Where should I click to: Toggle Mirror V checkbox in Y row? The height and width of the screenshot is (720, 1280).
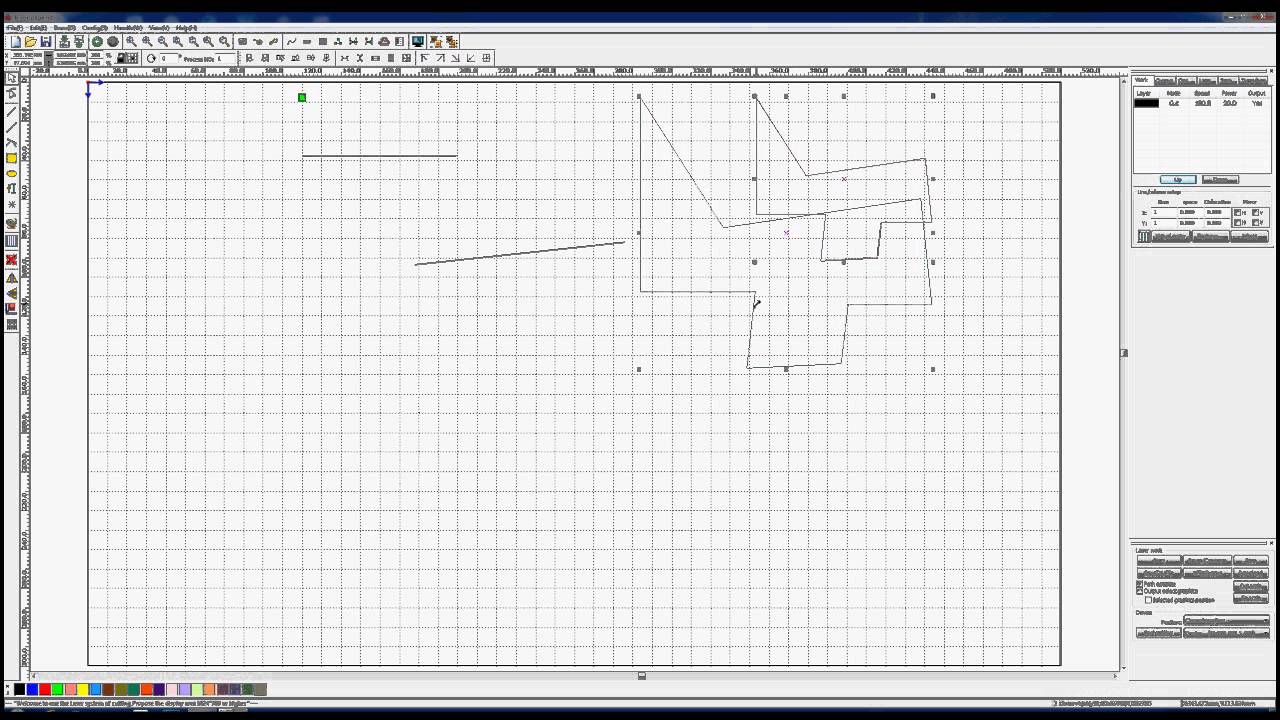coord(1255,222)
